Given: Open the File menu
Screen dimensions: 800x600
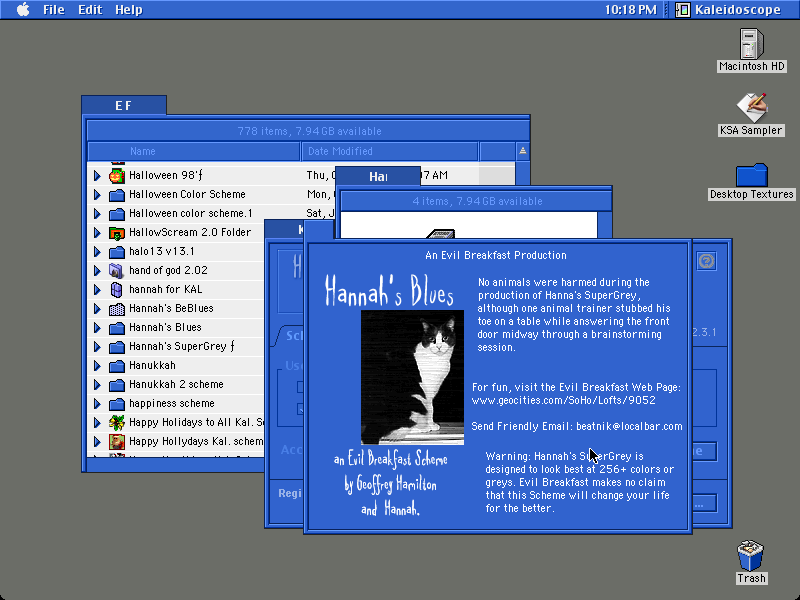Looking at the screenshot, I should point(54,10).
